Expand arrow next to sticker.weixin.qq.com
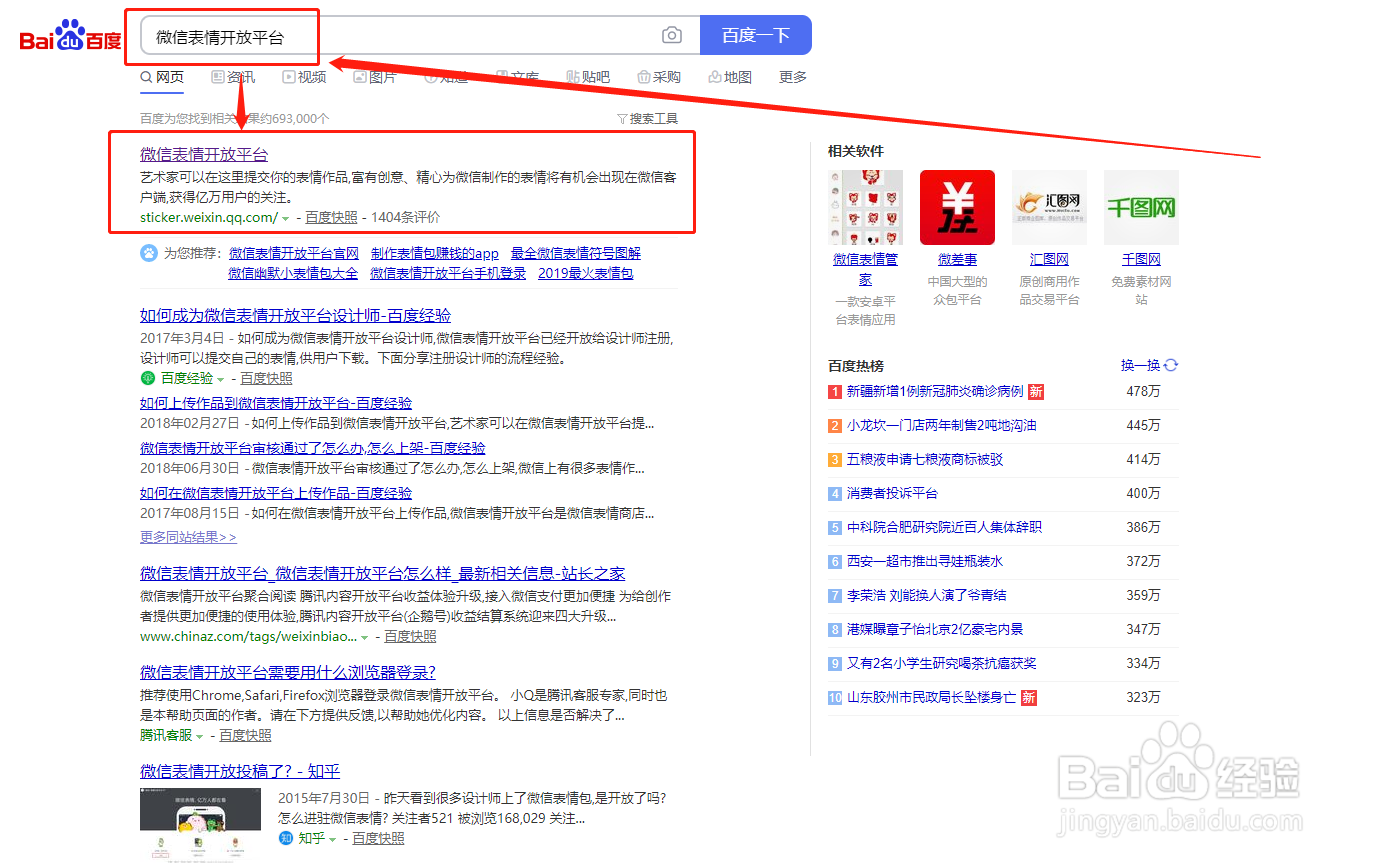Viewport: 1378px width, 868px height. point(286,218)
